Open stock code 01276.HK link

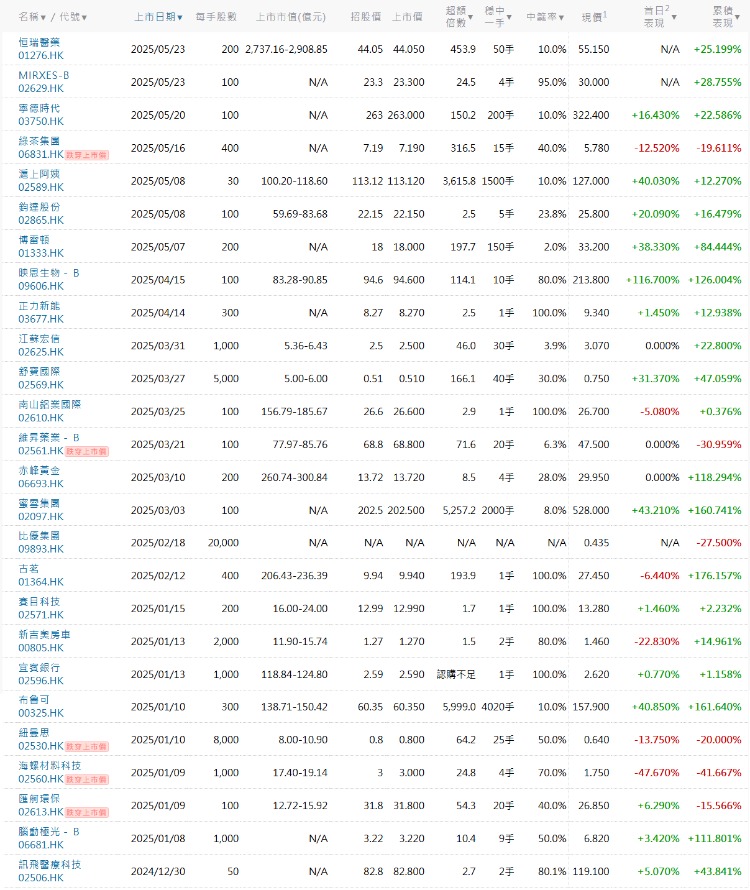[40, 55]
